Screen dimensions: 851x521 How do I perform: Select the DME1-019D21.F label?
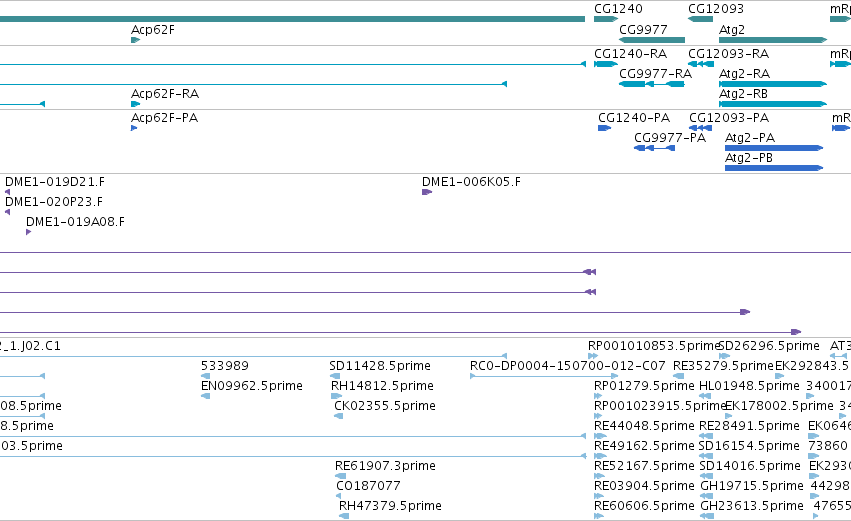click(55, 182)
